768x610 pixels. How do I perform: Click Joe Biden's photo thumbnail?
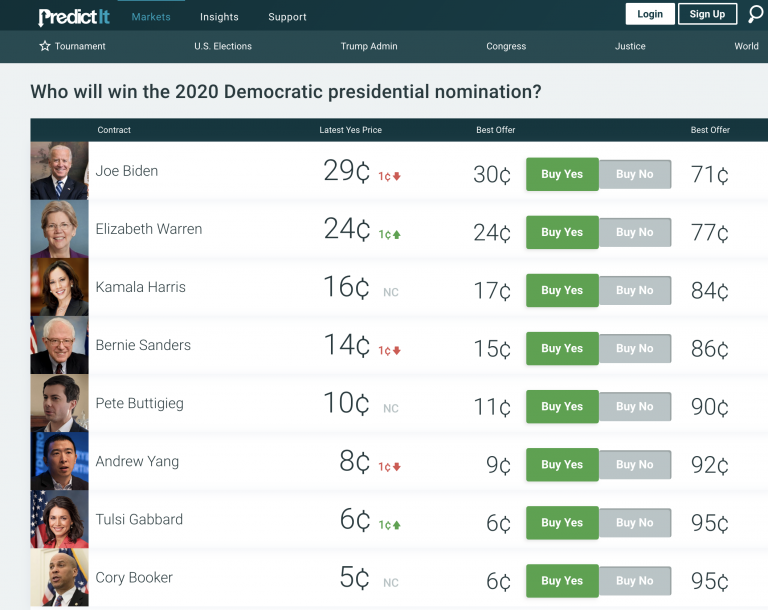coord(59,171)
